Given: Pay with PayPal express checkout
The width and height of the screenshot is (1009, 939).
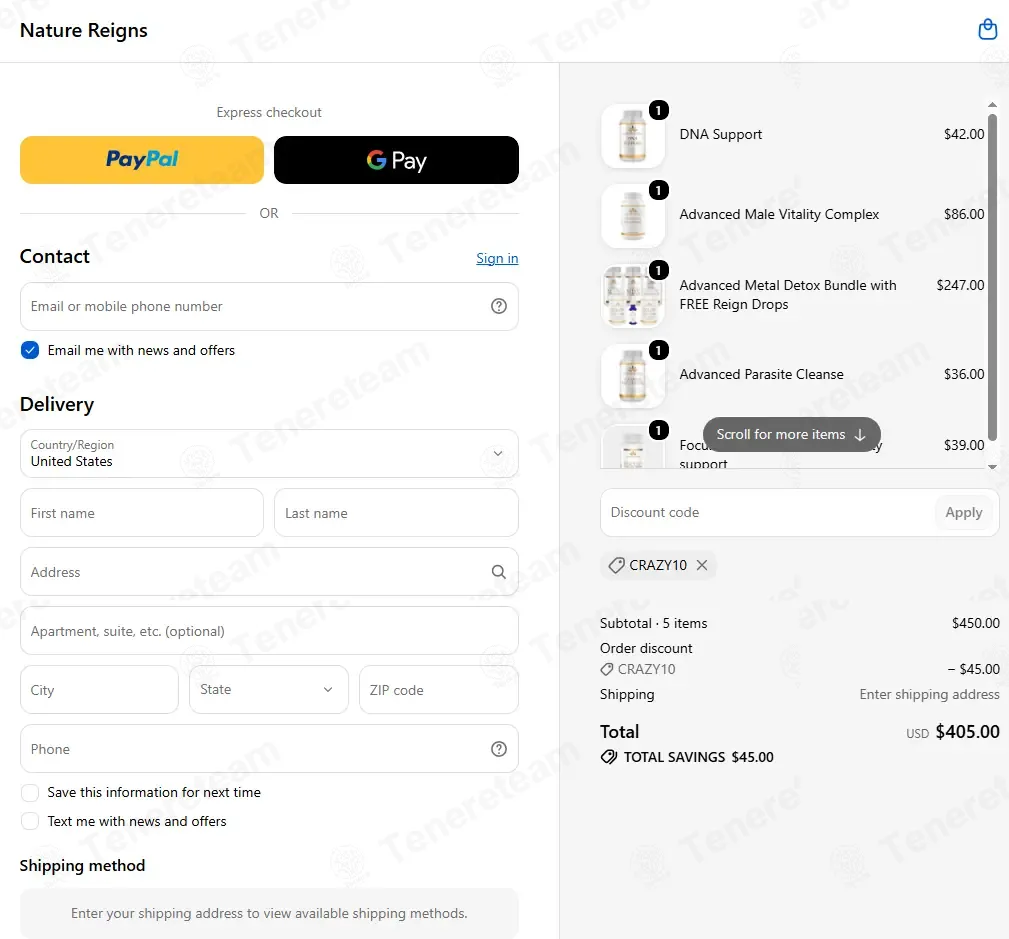Looking at the screenshot, I should (x=142, y=160).
